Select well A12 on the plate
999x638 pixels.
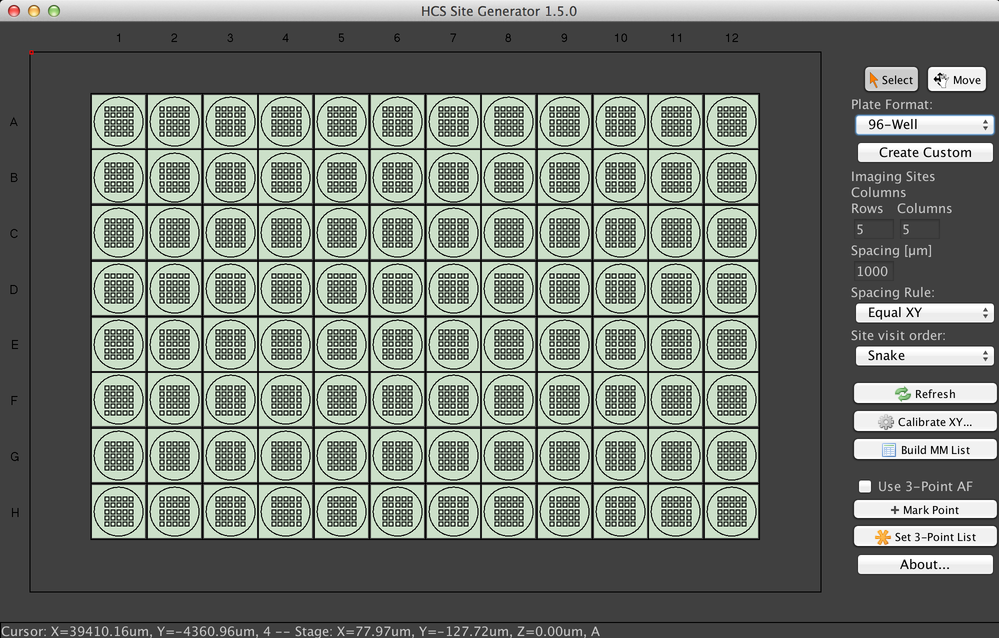pos(731,122)
